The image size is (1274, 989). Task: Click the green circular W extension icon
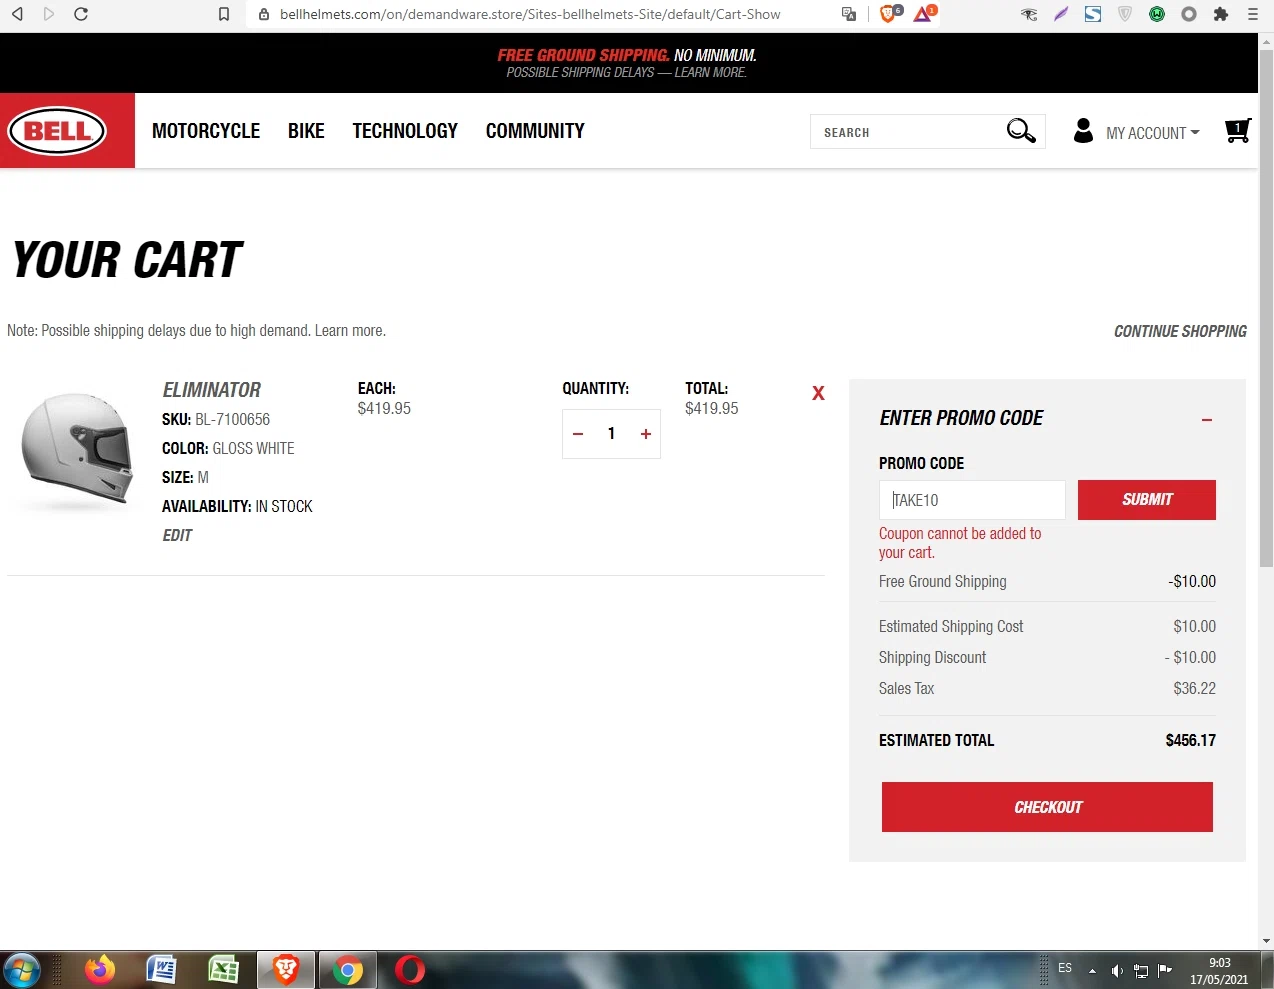pyautogui.click(x=1157, y=14)
